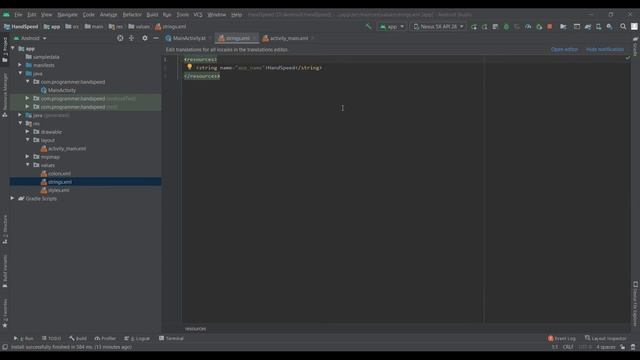Open the Run tool window button
Screen dimensions: 640x360
coord(24,338)
